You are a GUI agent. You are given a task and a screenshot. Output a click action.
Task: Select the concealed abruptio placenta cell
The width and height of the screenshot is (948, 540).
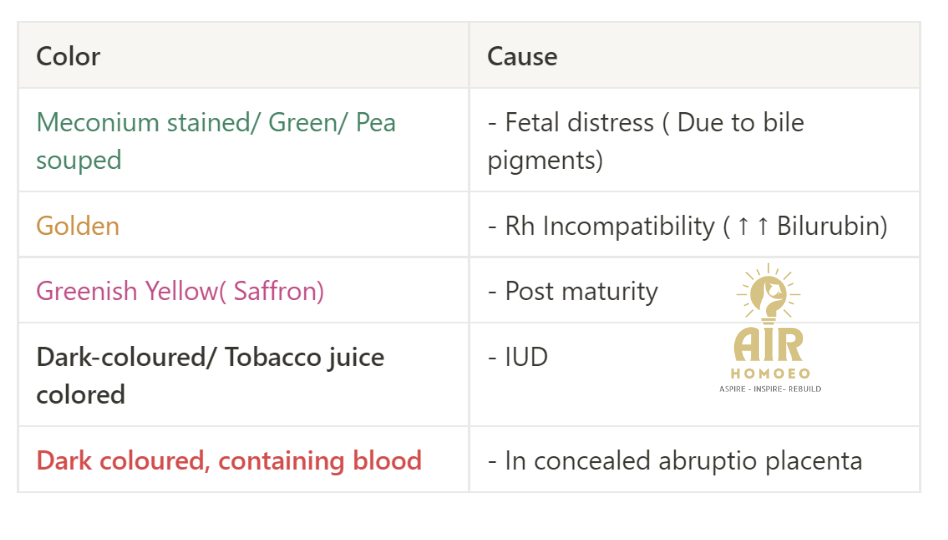[695, 460]
